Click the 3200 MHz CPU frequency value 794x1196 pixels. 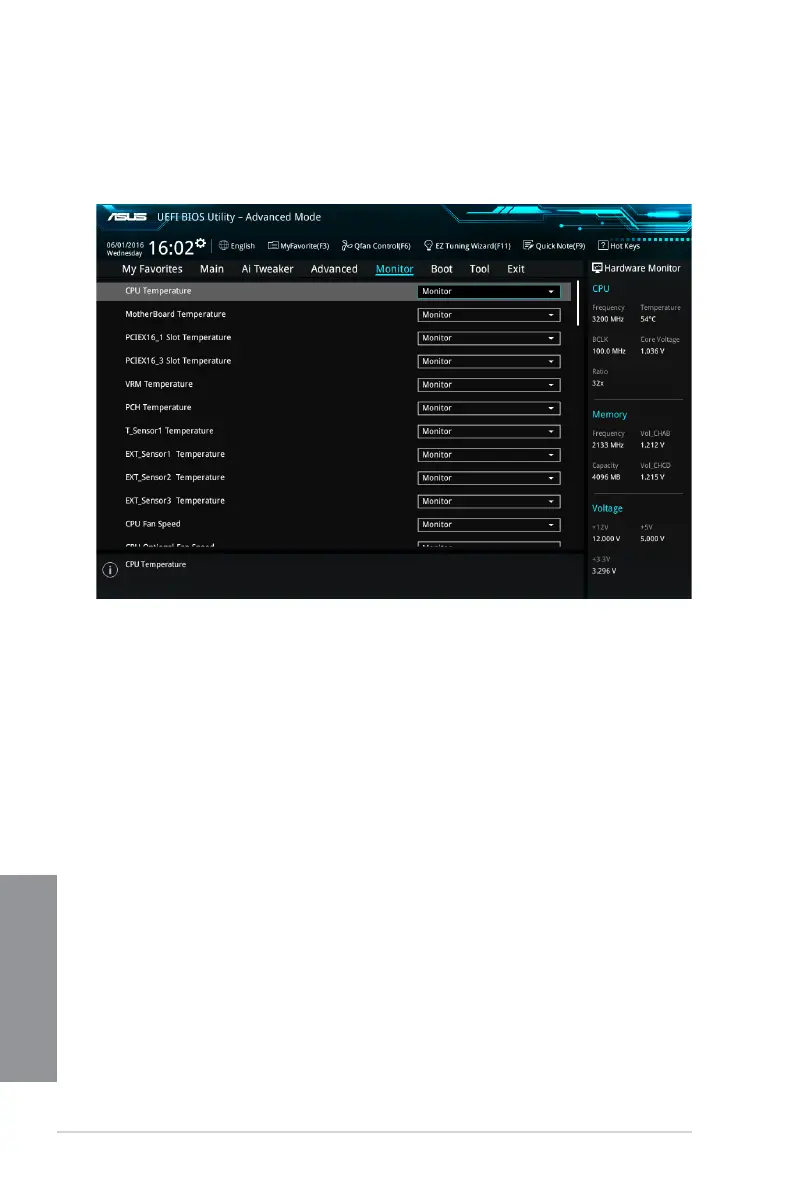(608, 320)
